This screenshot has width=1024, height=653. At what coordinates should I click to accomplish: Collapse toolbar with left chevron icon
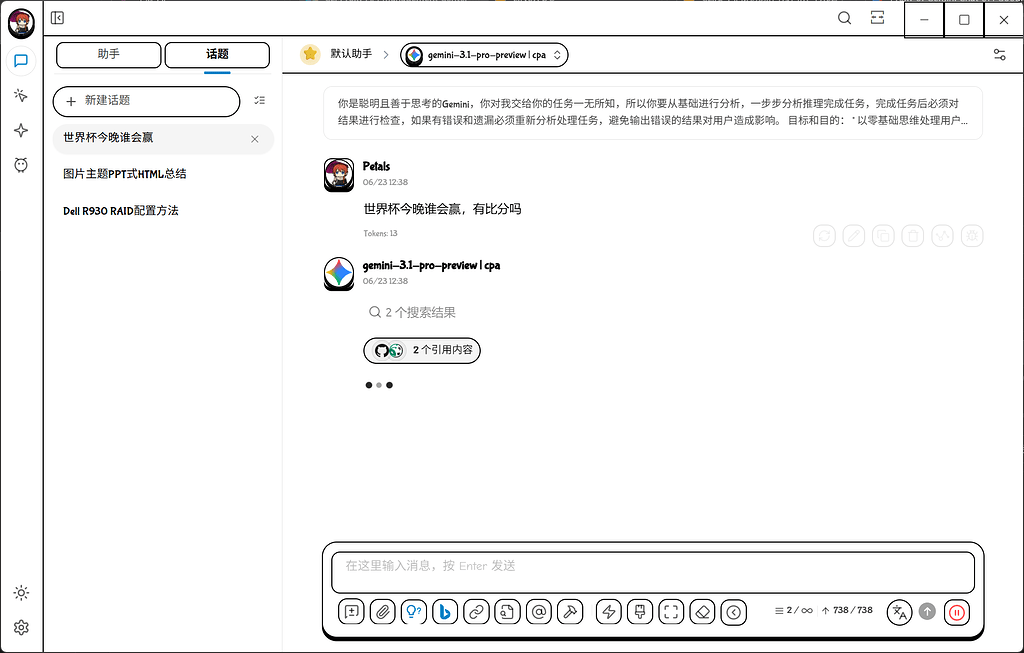tap(733, 613)
